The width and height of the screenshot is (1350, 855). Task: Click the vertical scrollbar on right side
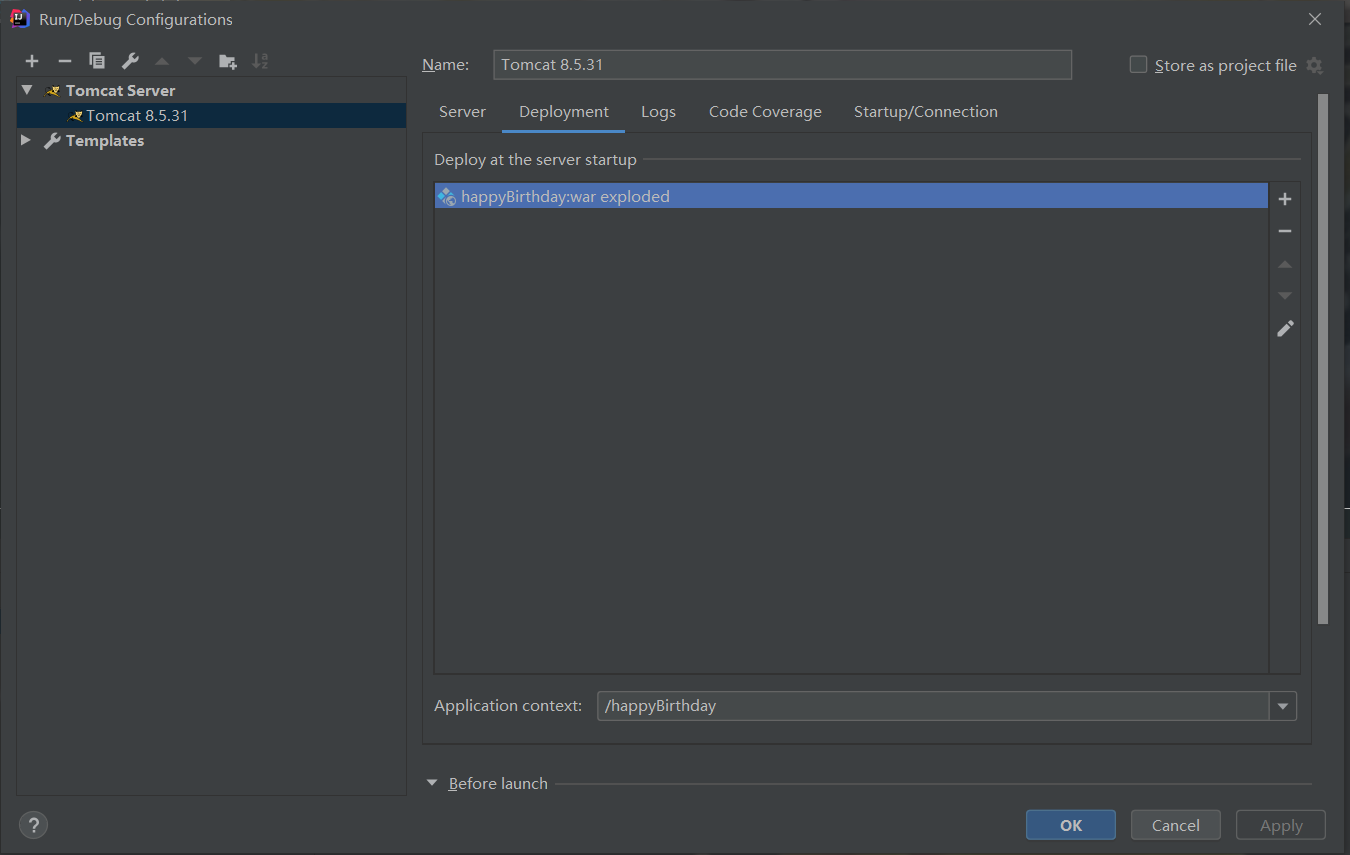coord(1323,360)
